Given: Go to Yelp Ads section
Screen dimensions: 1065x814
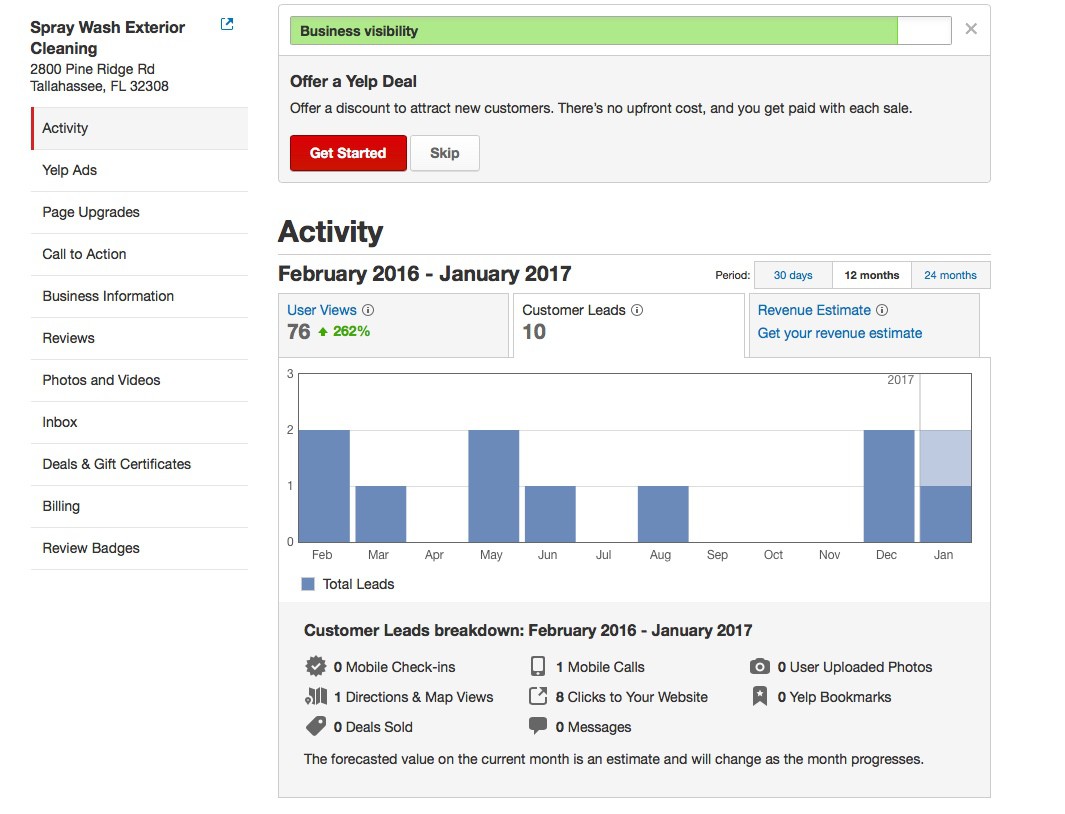Looking at the screenshot, I should 139,171.
